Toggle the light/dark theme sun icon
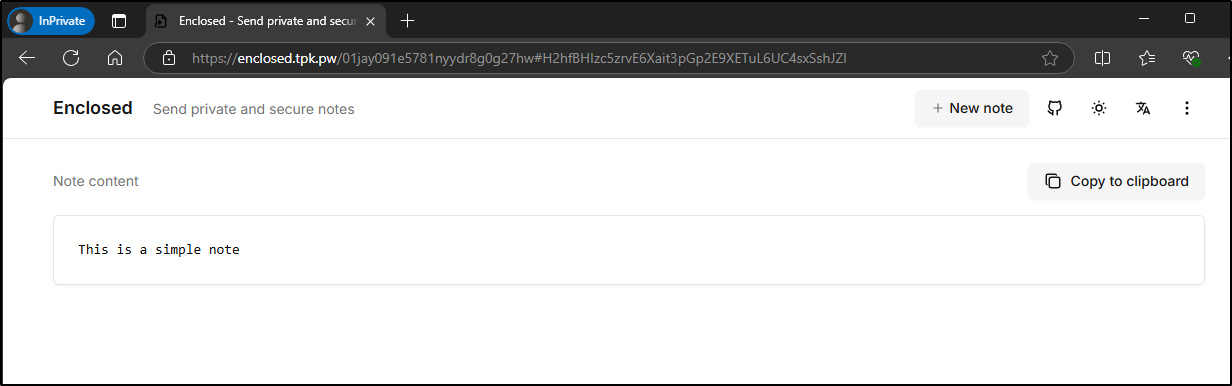This screenshot has width=1232, height=386. click(1099, 108)
